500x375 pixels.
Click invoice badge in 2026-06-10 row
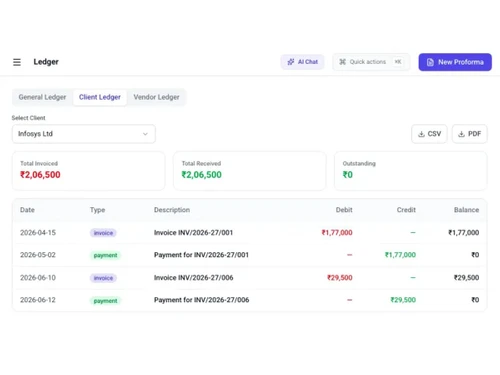(x=103, y=278)
